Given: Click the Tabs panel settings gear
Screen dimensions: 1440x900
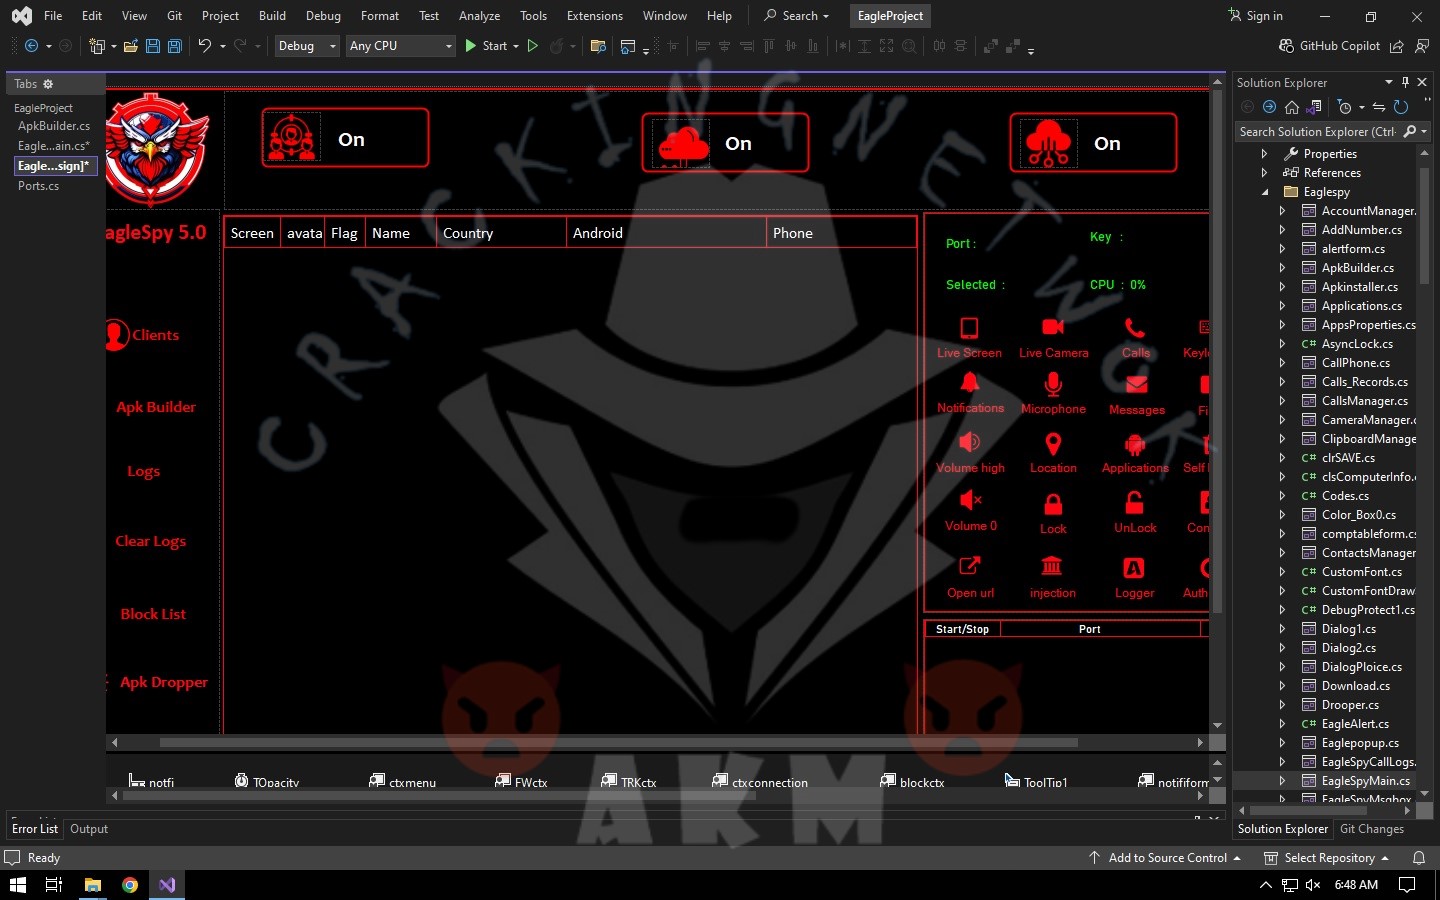Looking at the screenshot, I should point(48,84).
